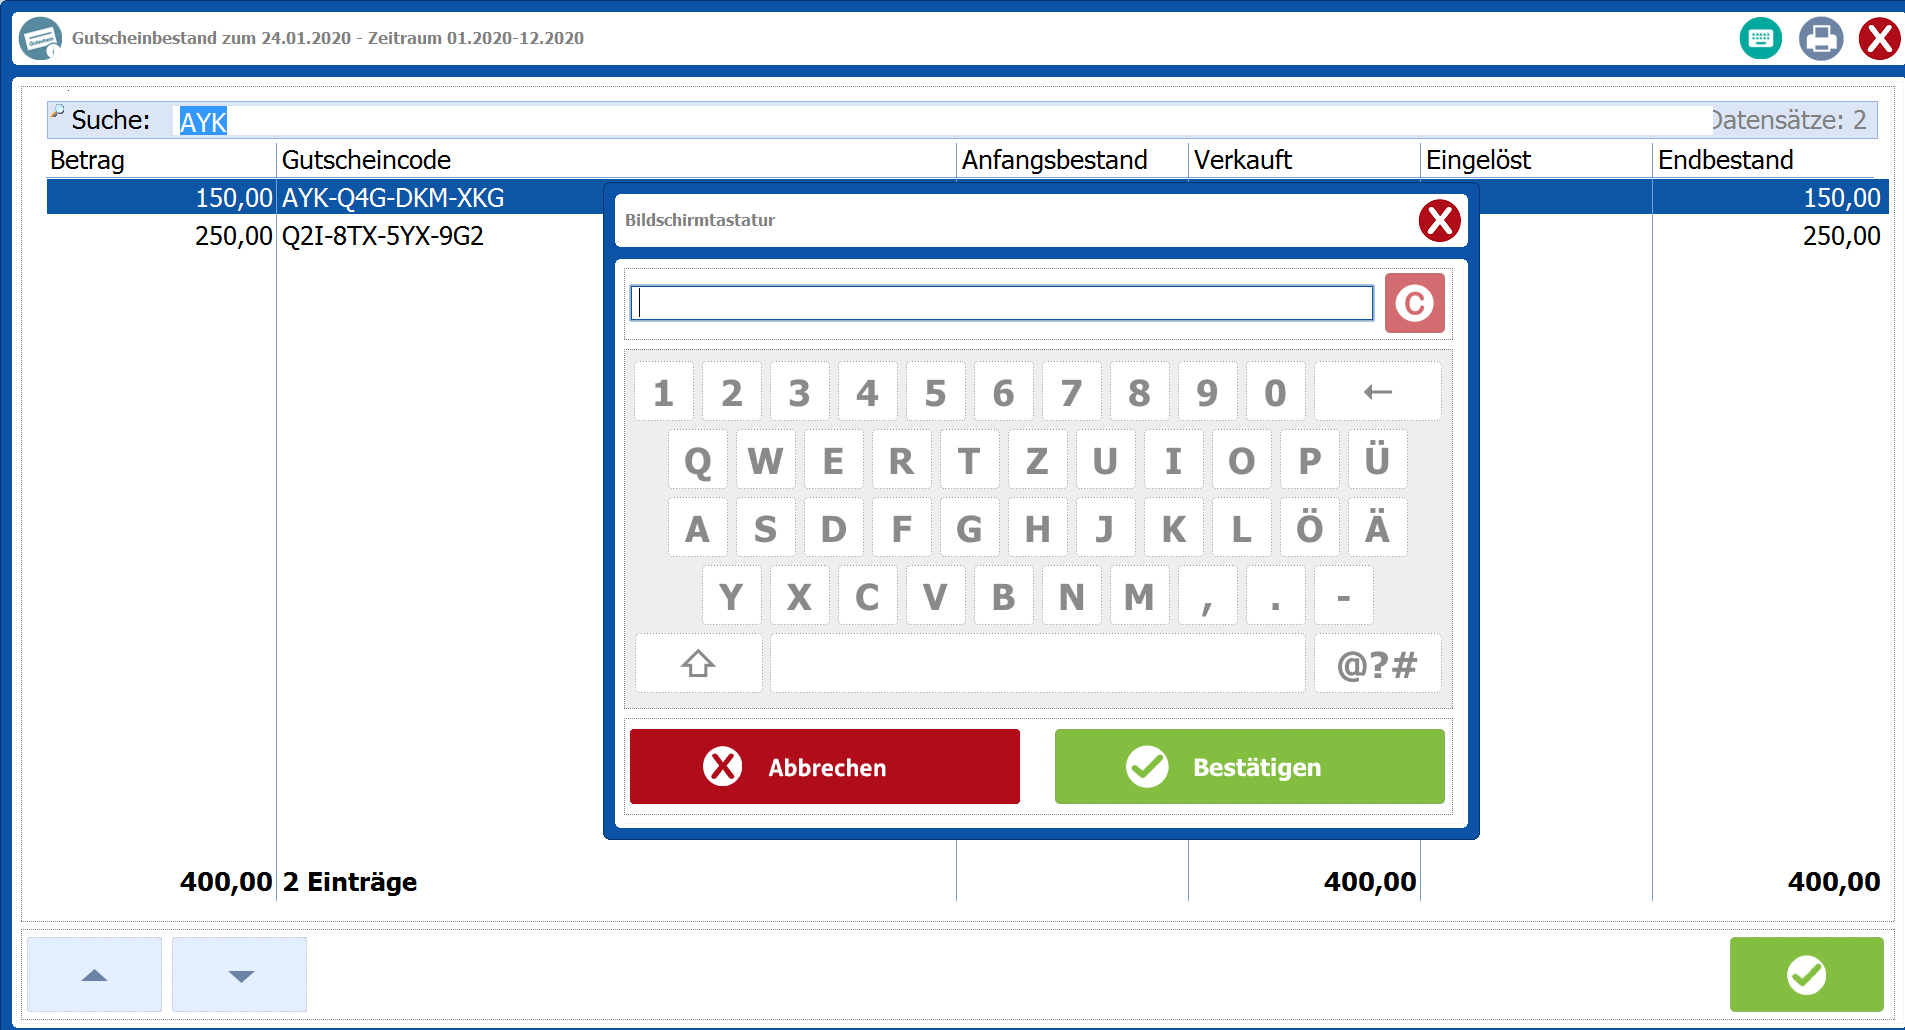Viewport: 1905px width, 1030px height.
Task: Toggle the Shift key on keyboard
Action: [x=698, y=663]
